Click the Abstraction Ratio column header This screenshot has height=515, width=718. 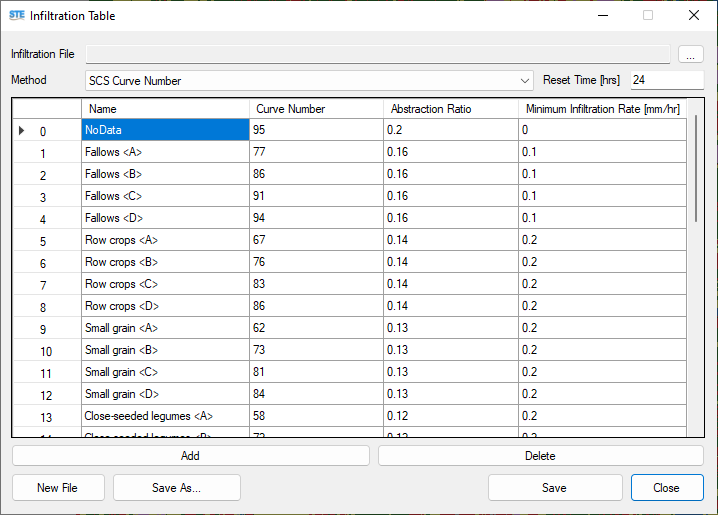coord(451,109)
